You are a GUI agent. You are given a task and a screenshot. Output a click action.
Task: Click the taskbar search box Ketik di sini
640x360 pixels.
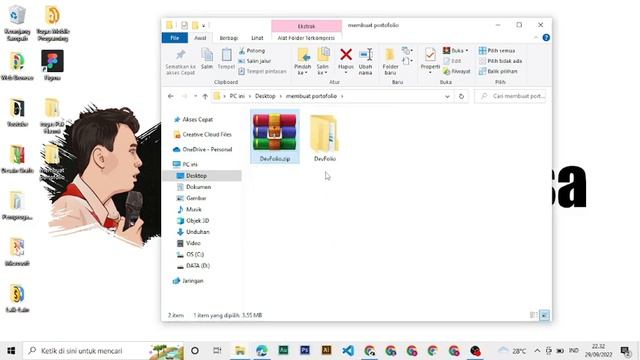pos(104,351)
